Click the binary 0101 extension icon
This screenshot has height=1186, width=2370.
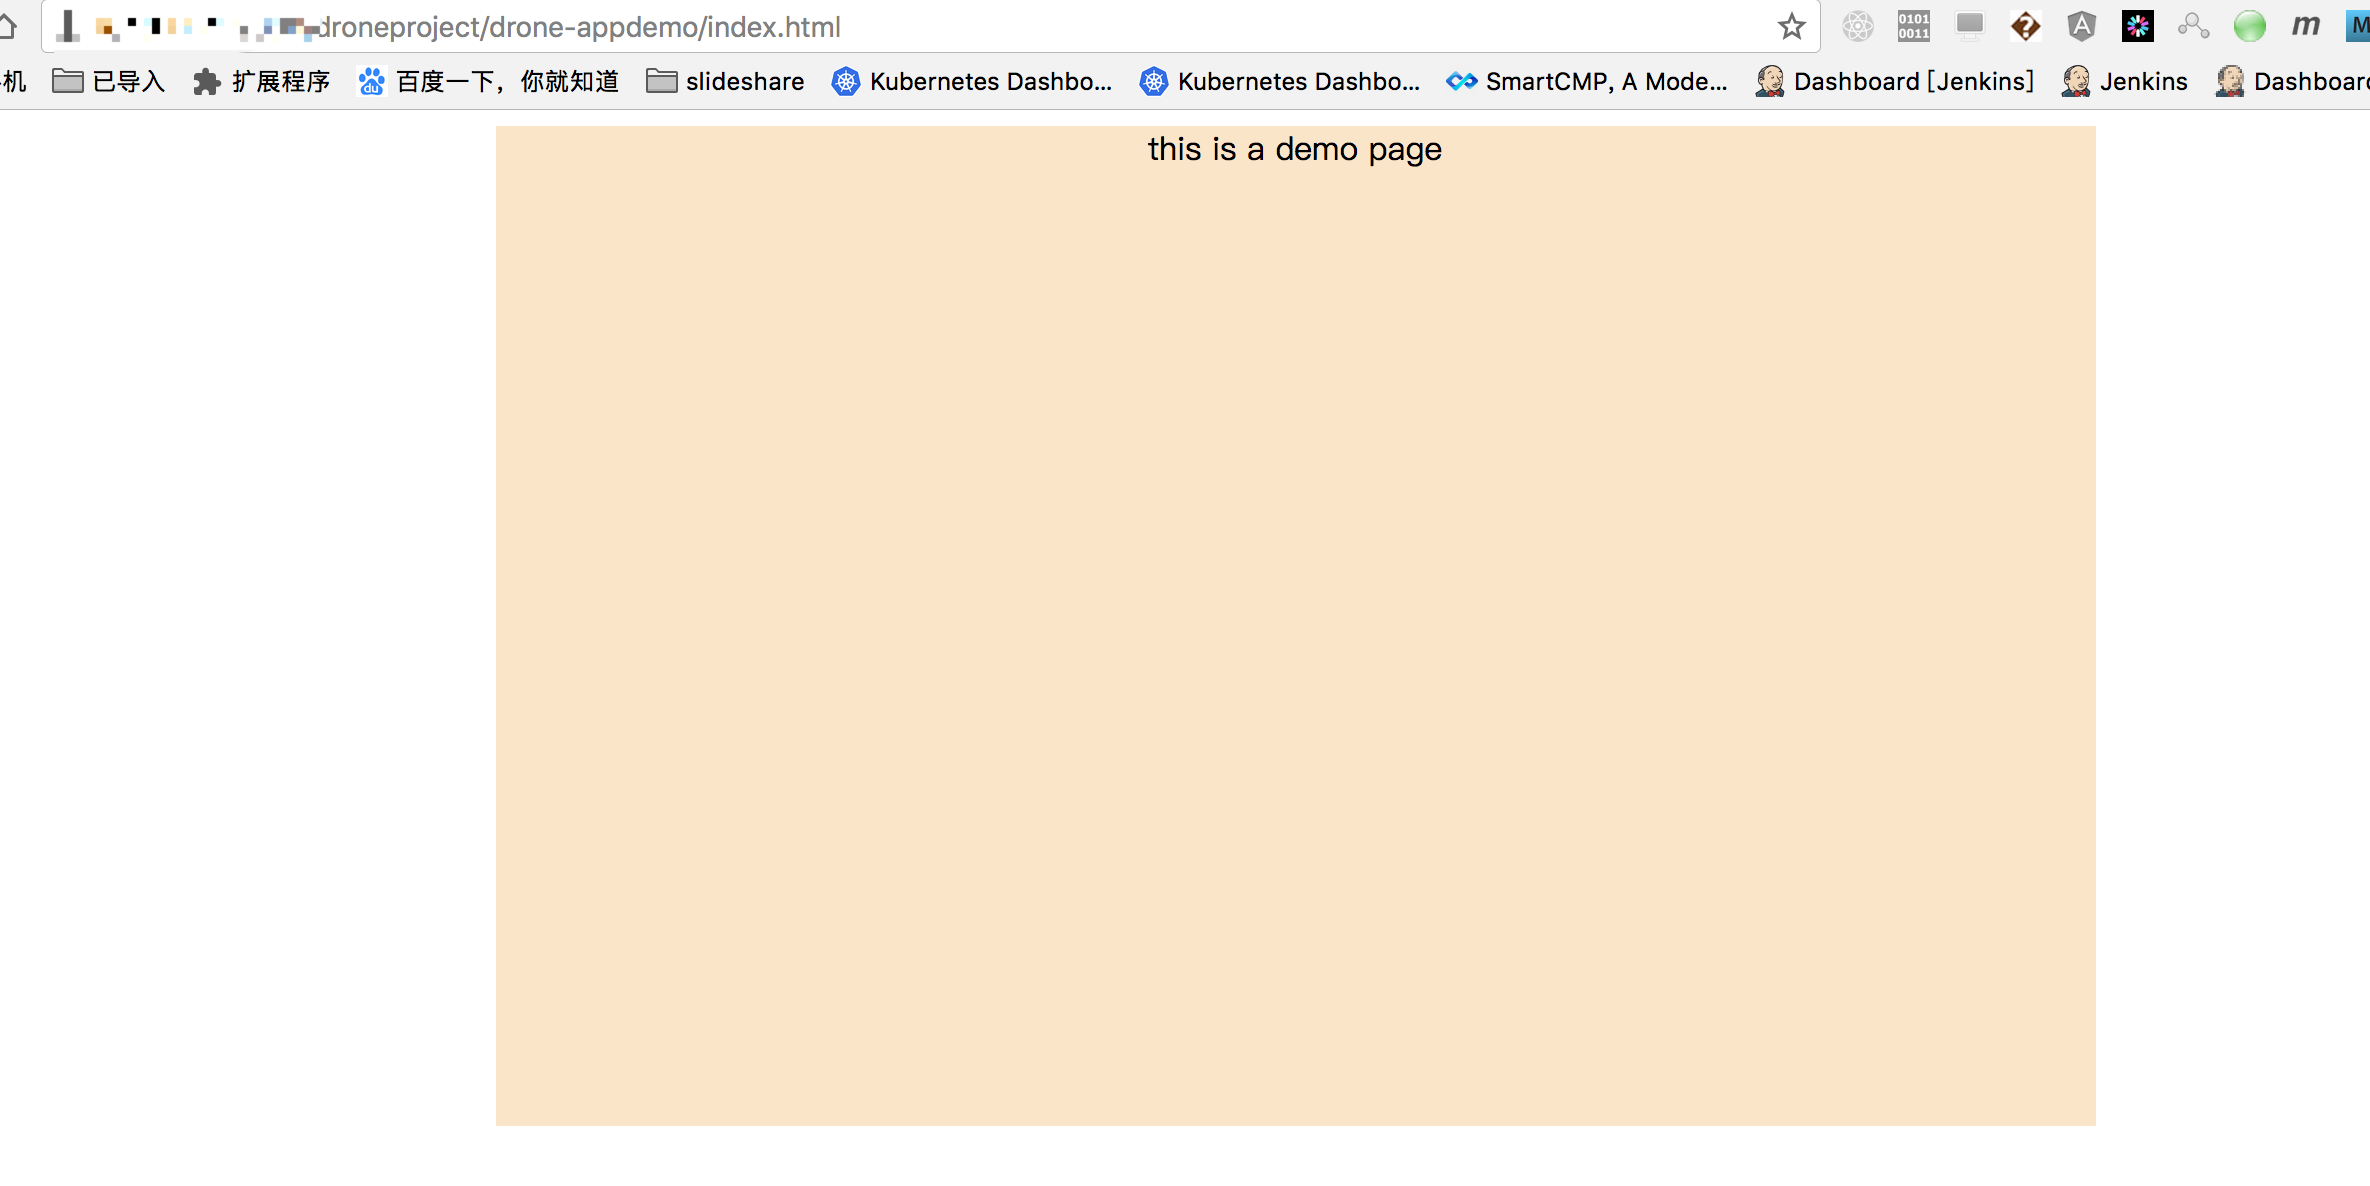click(x=1913, y=27)
